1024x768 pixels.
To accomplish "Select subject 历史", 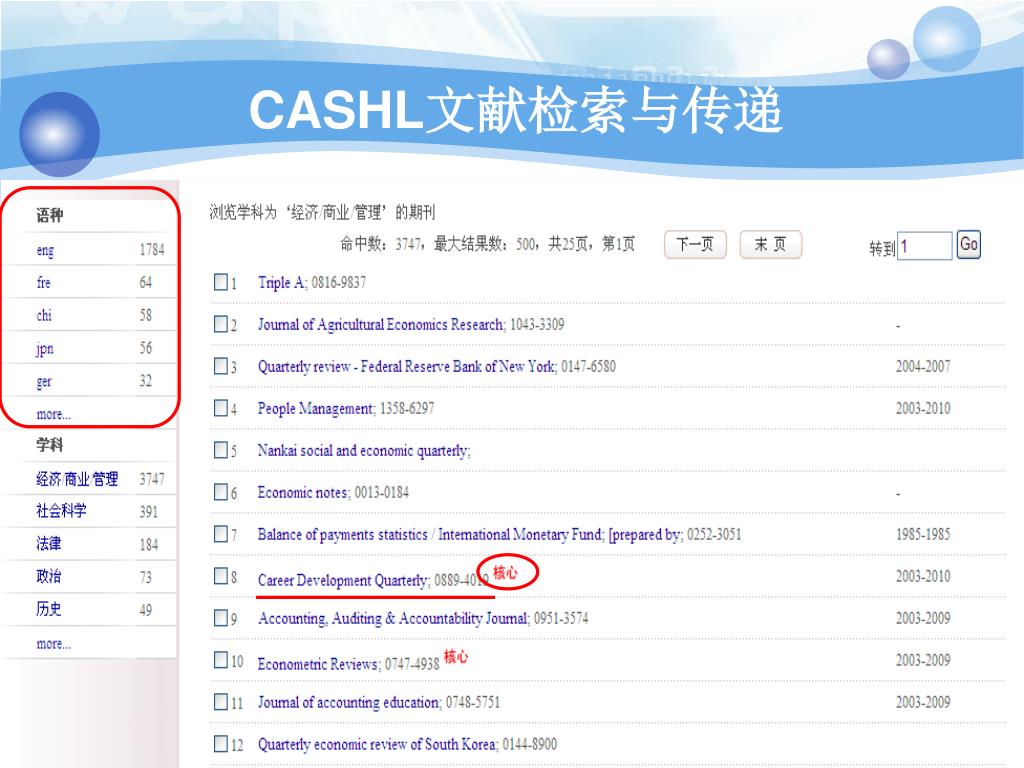I will tap(49, 609).
